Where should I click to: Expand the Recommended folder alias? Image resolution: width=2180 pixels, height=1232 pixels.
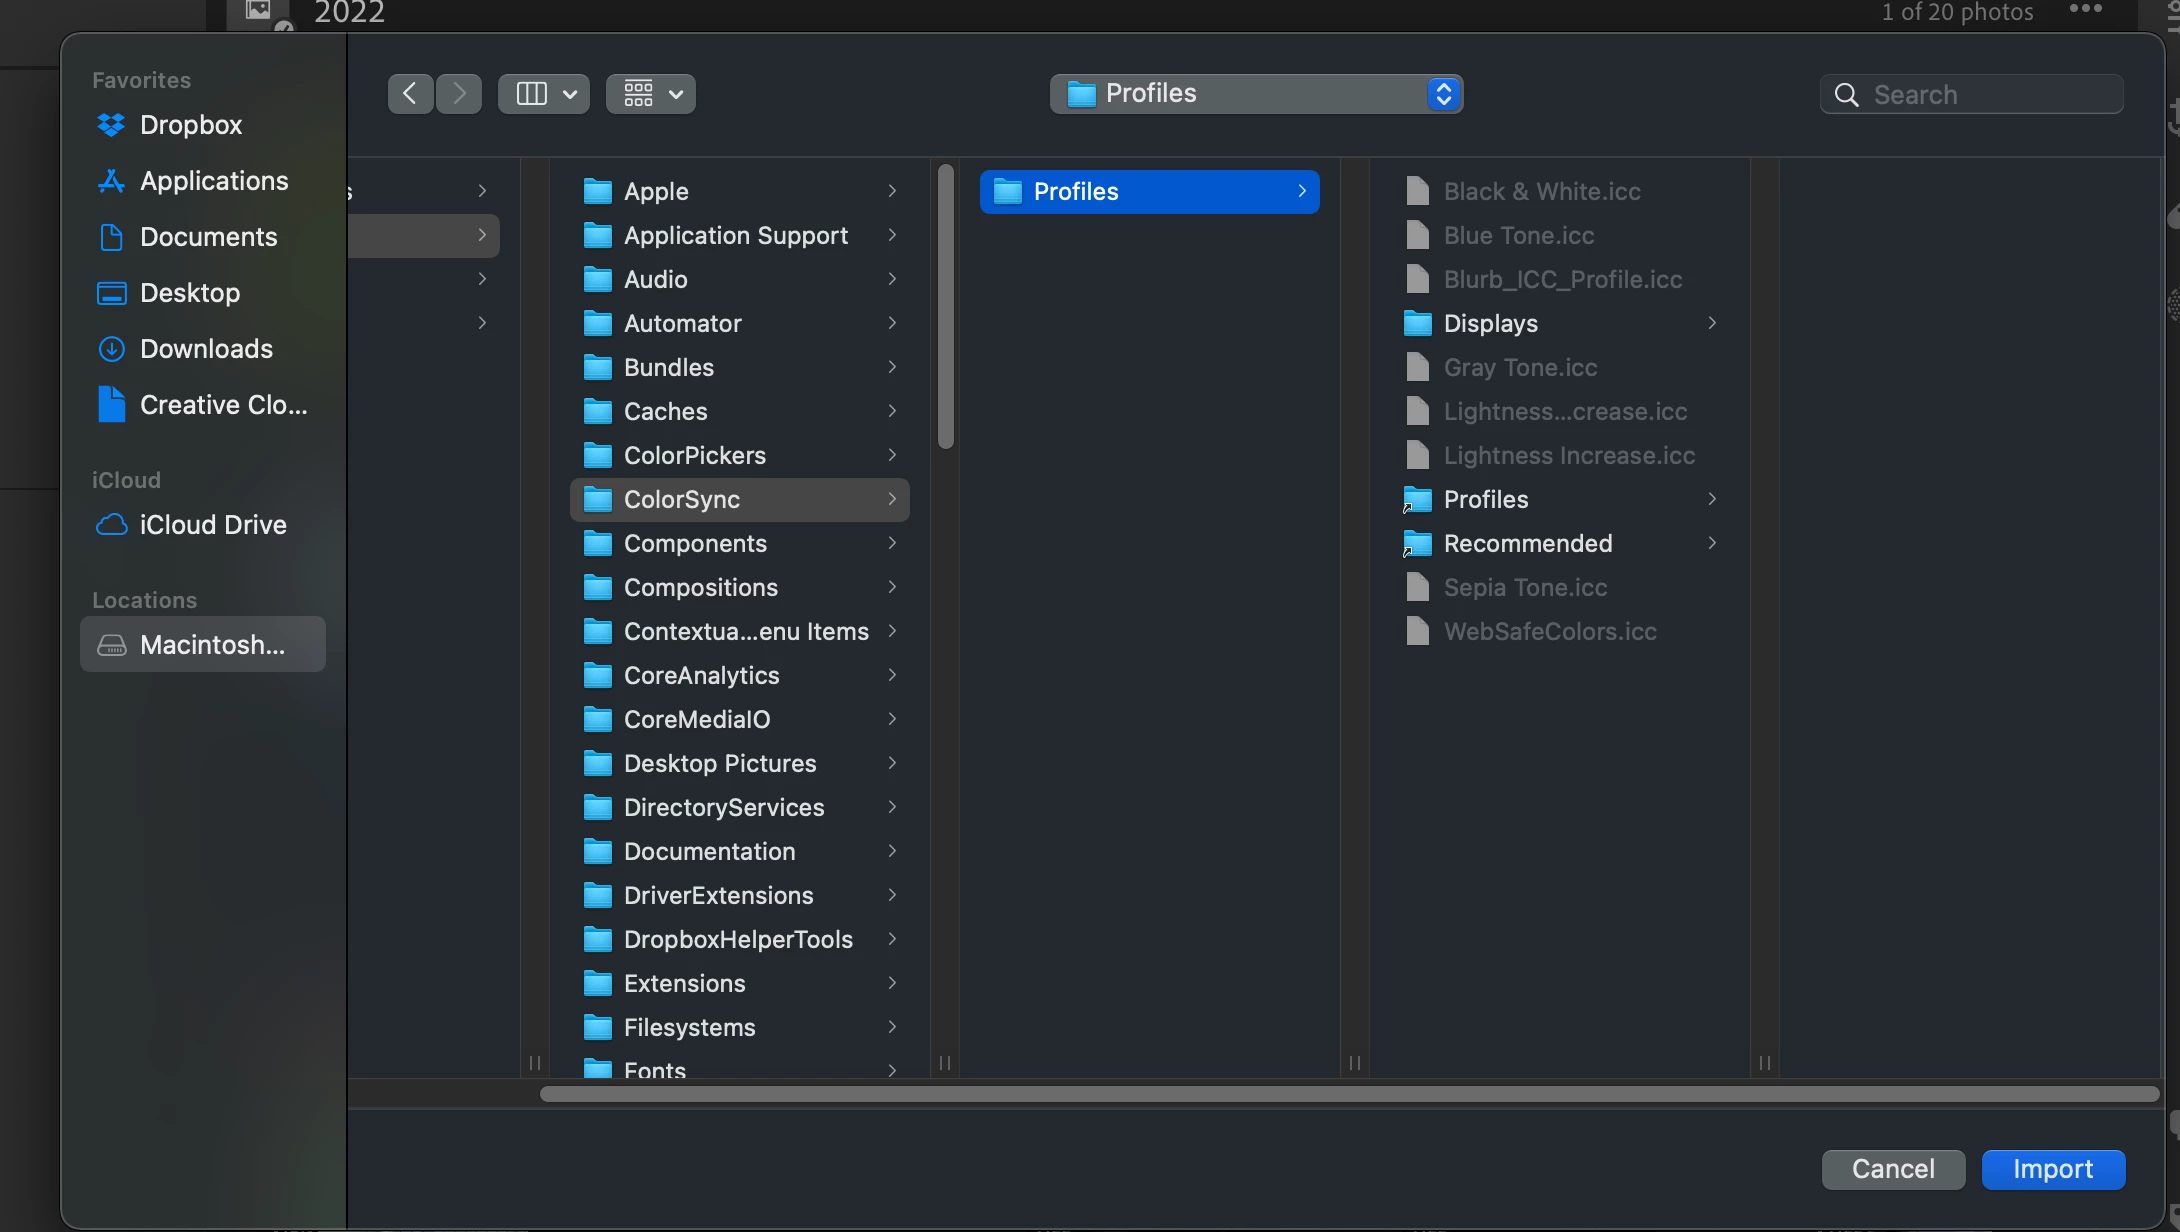(x=1527, y=544)
